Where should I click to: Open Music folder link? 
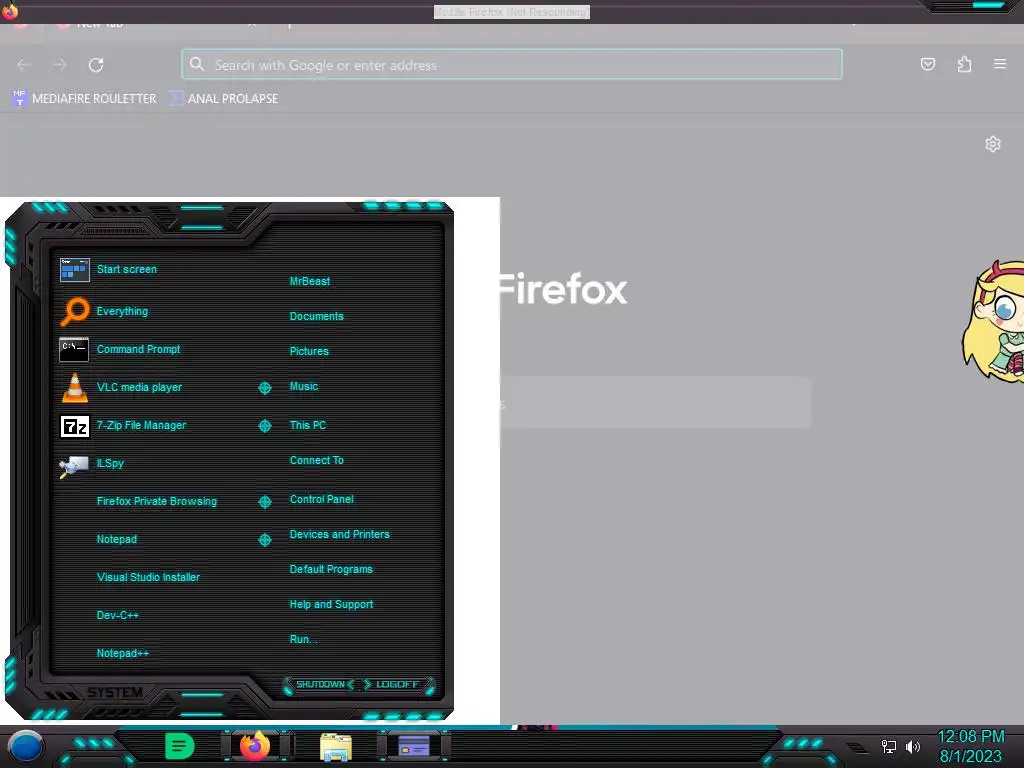[x=304, y=386]
